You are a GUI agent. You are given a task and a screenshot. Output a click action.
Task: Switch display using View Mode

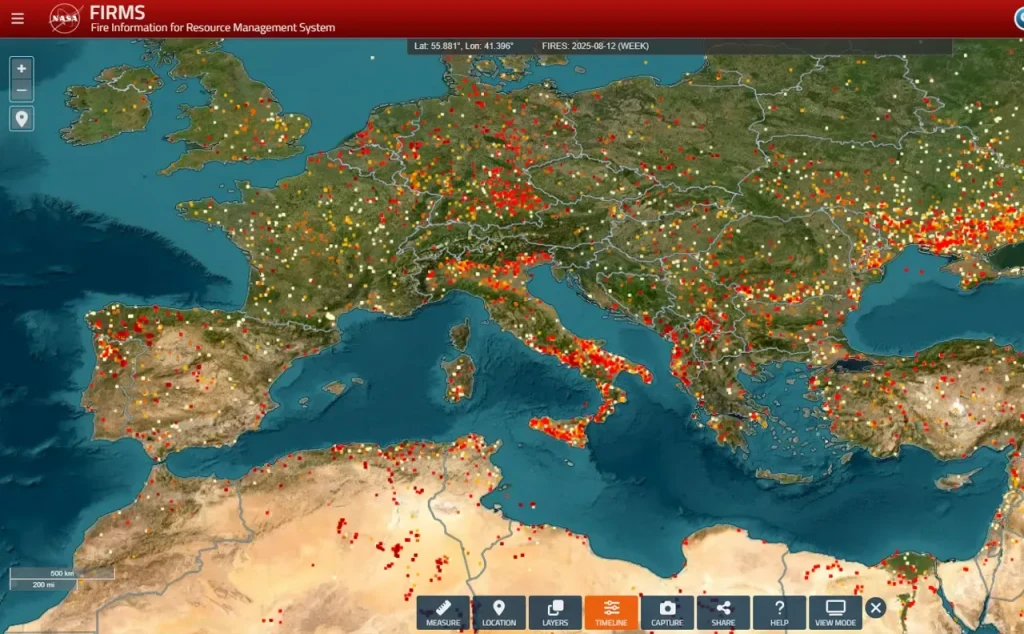[x=835, y=612]
